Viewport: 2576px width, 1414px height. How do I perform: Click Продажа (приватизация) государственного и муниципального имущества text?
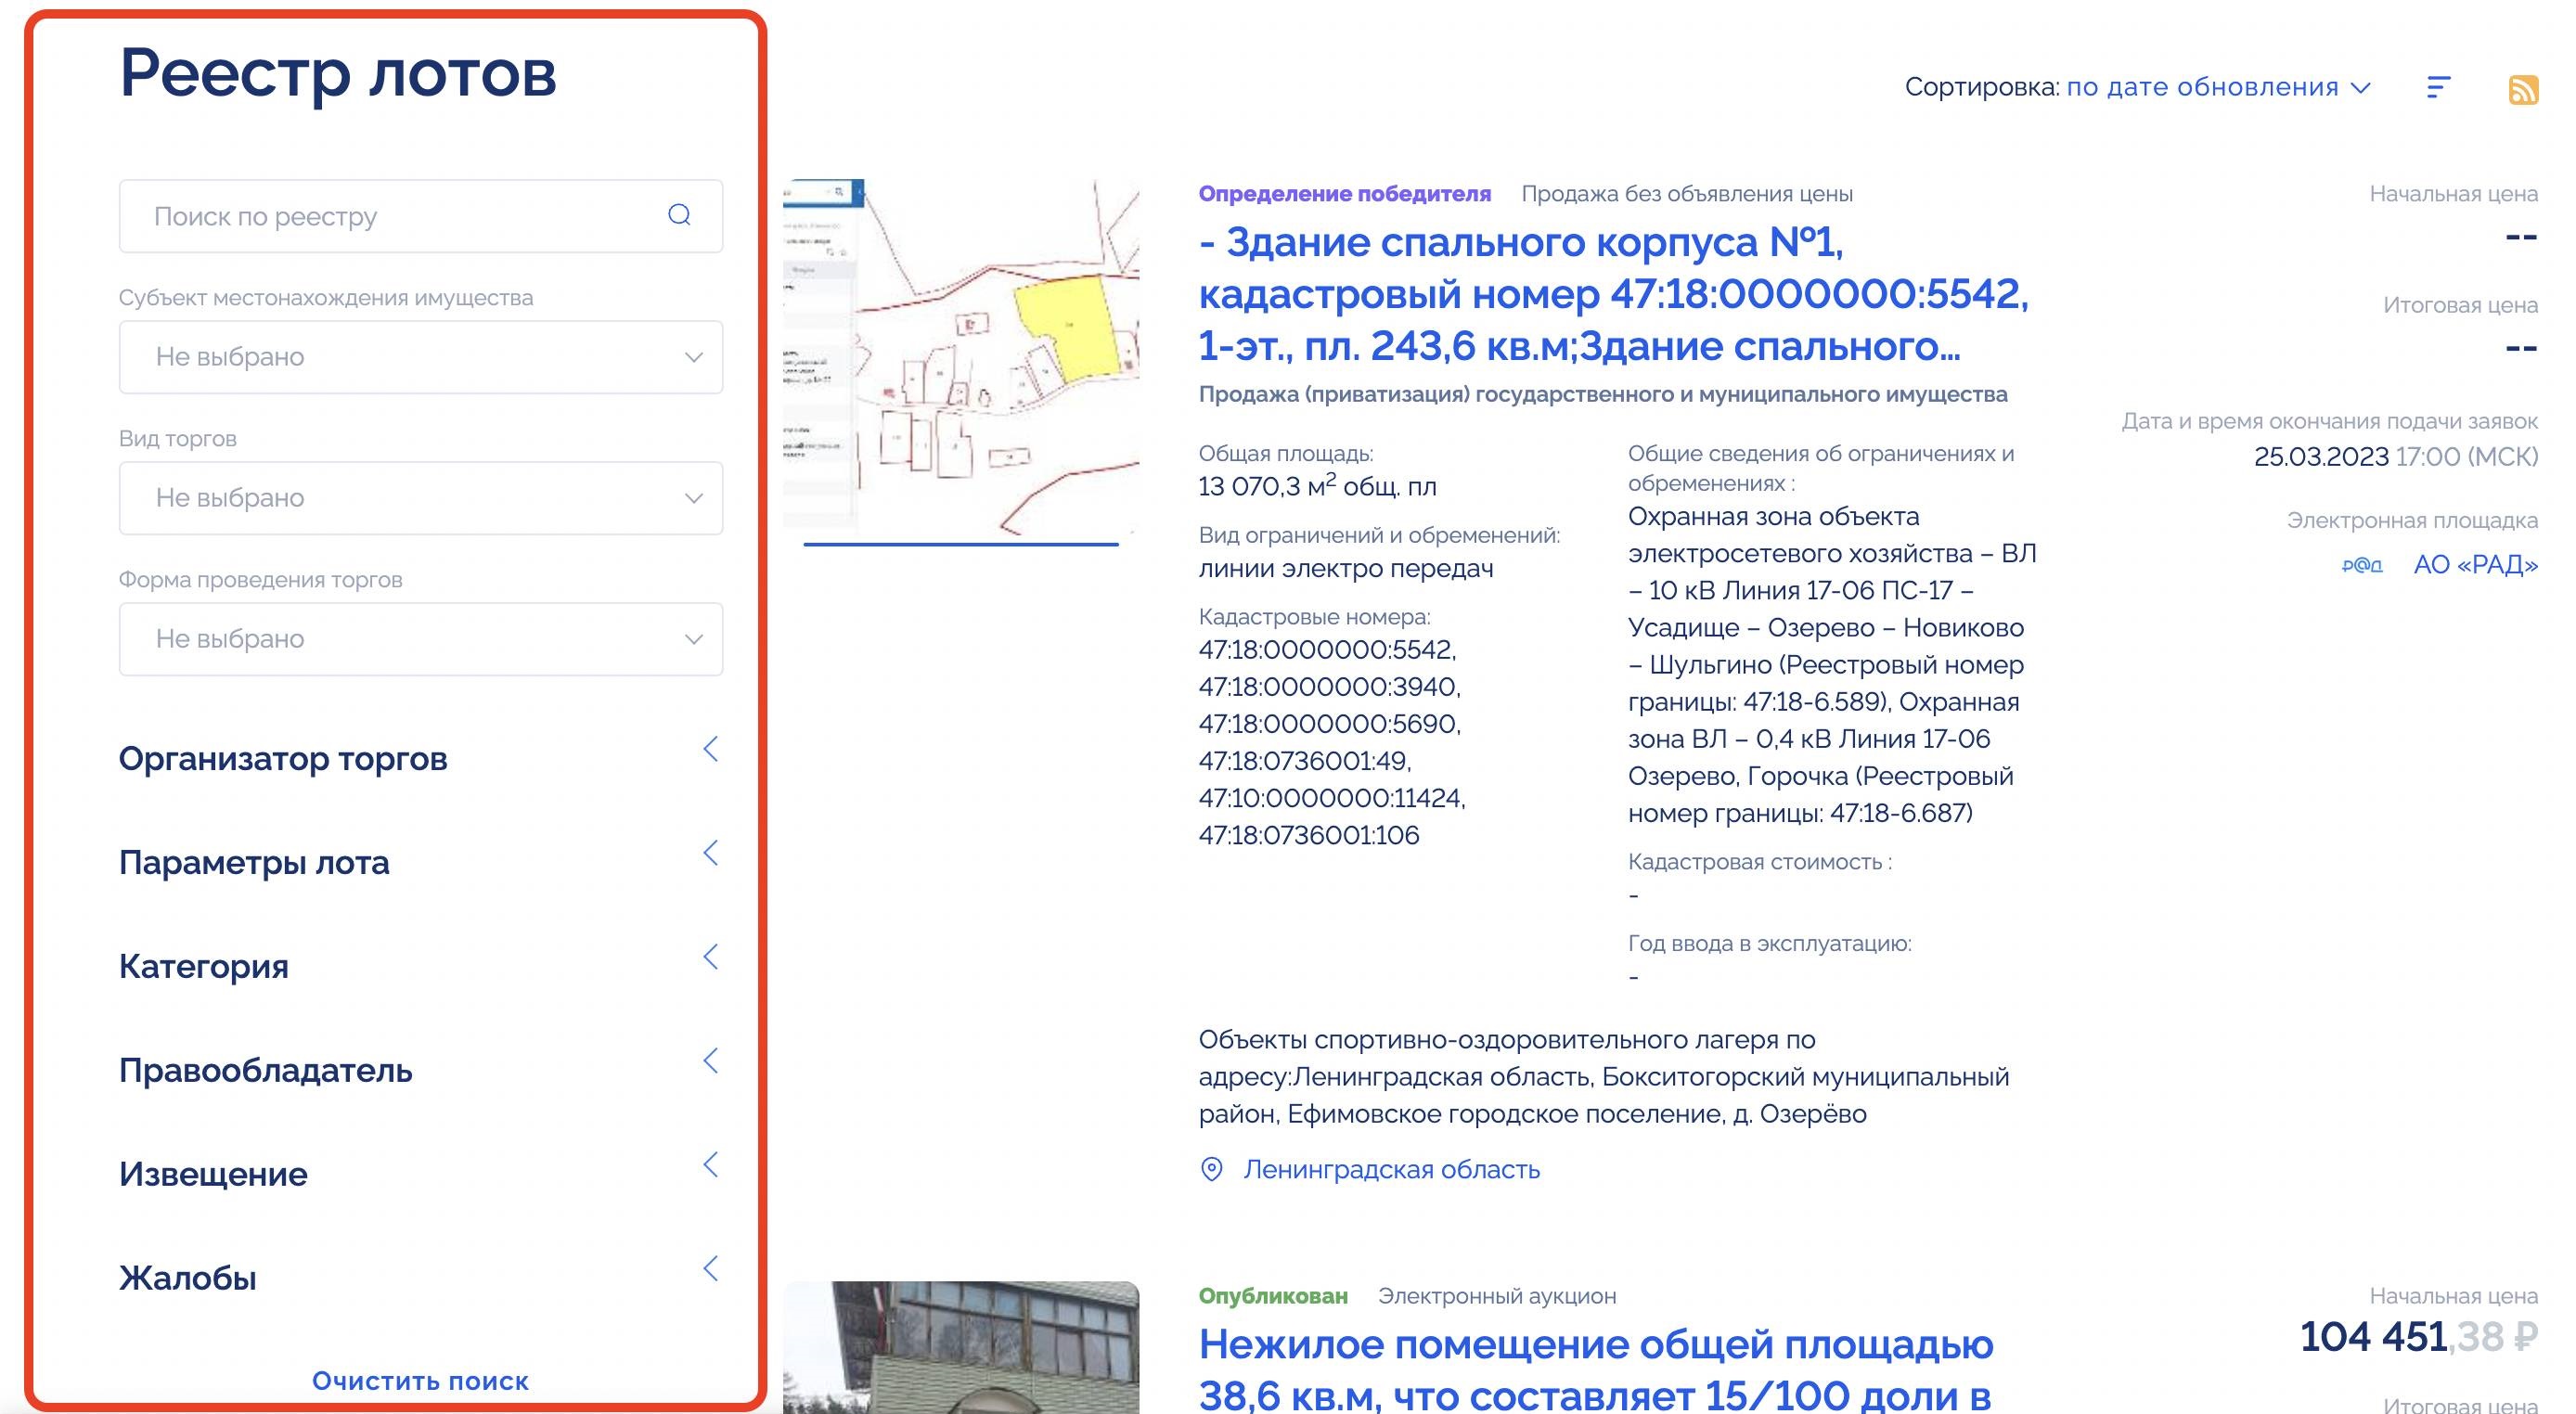pos(1602,394)
